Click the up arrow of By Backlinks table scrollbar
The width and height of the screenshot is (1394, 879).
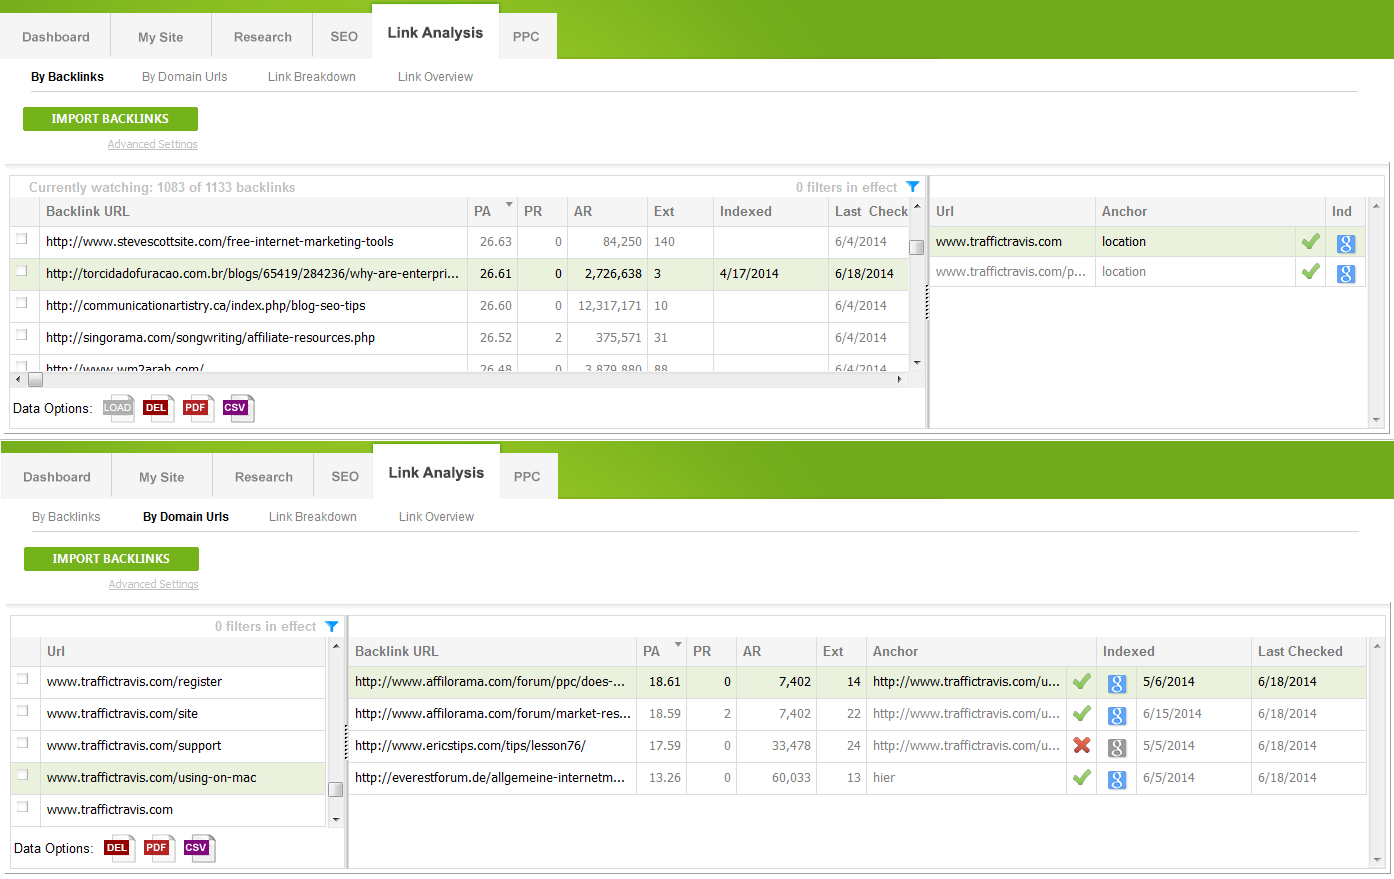pos(917,206)
